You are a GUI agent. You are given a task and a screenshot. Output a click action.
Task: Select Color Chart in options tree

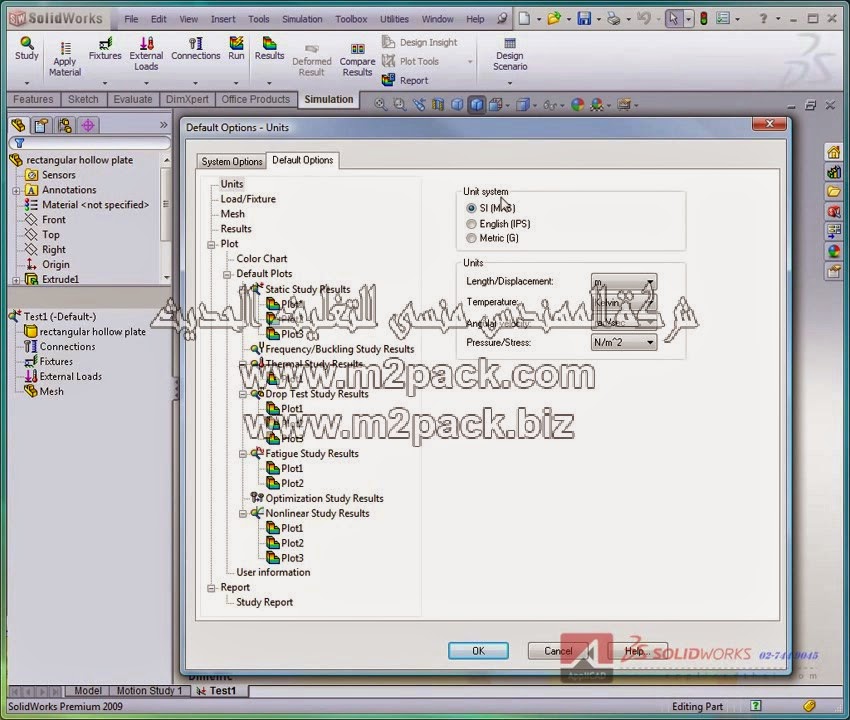261,259
